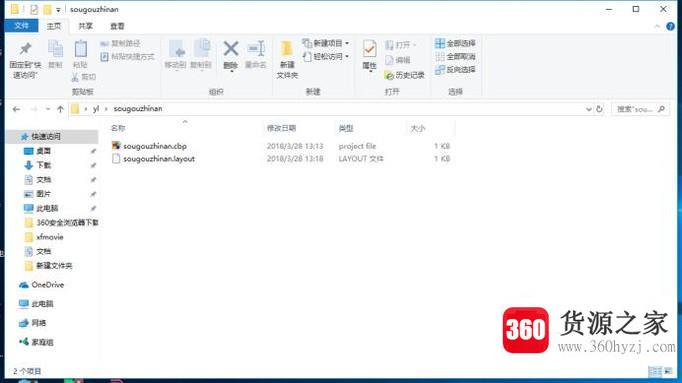This screenshot has height=383, width=682.
Task: Sort by the 类型 type column
Action: tap(346, 128)
